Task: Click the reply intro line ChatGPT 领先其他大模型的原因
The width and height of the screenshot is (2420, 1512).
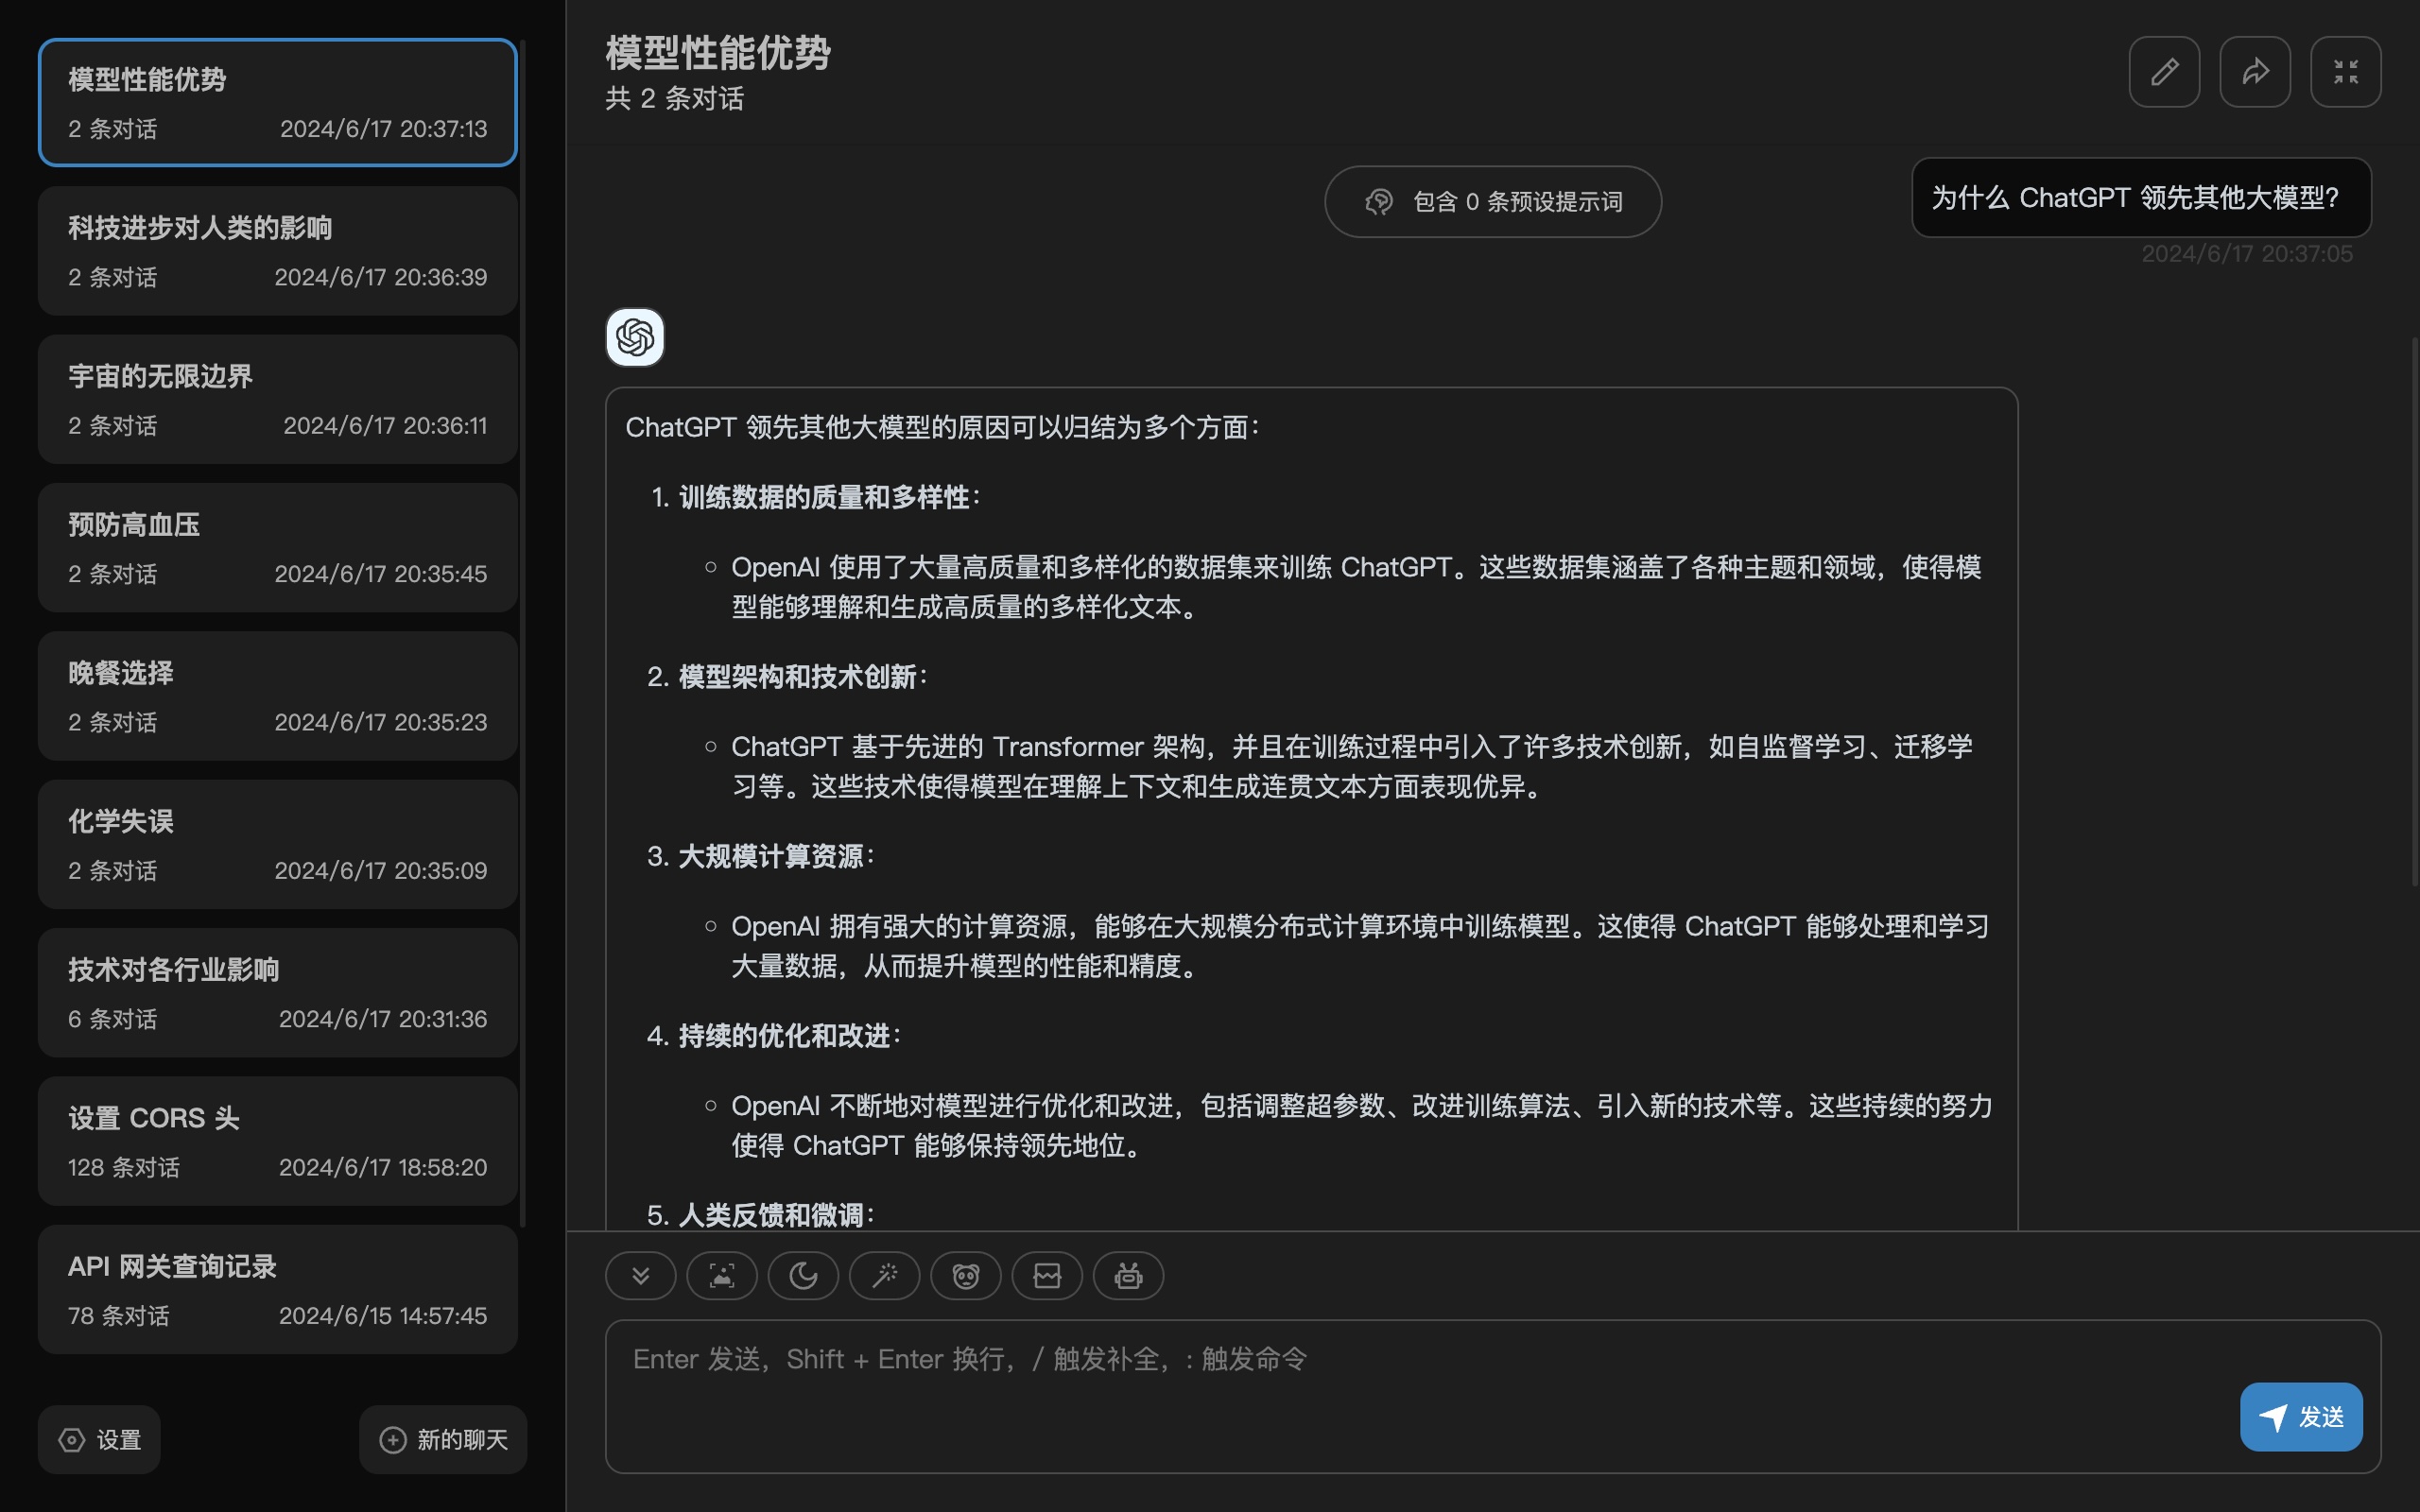Action: click(943, 428)
